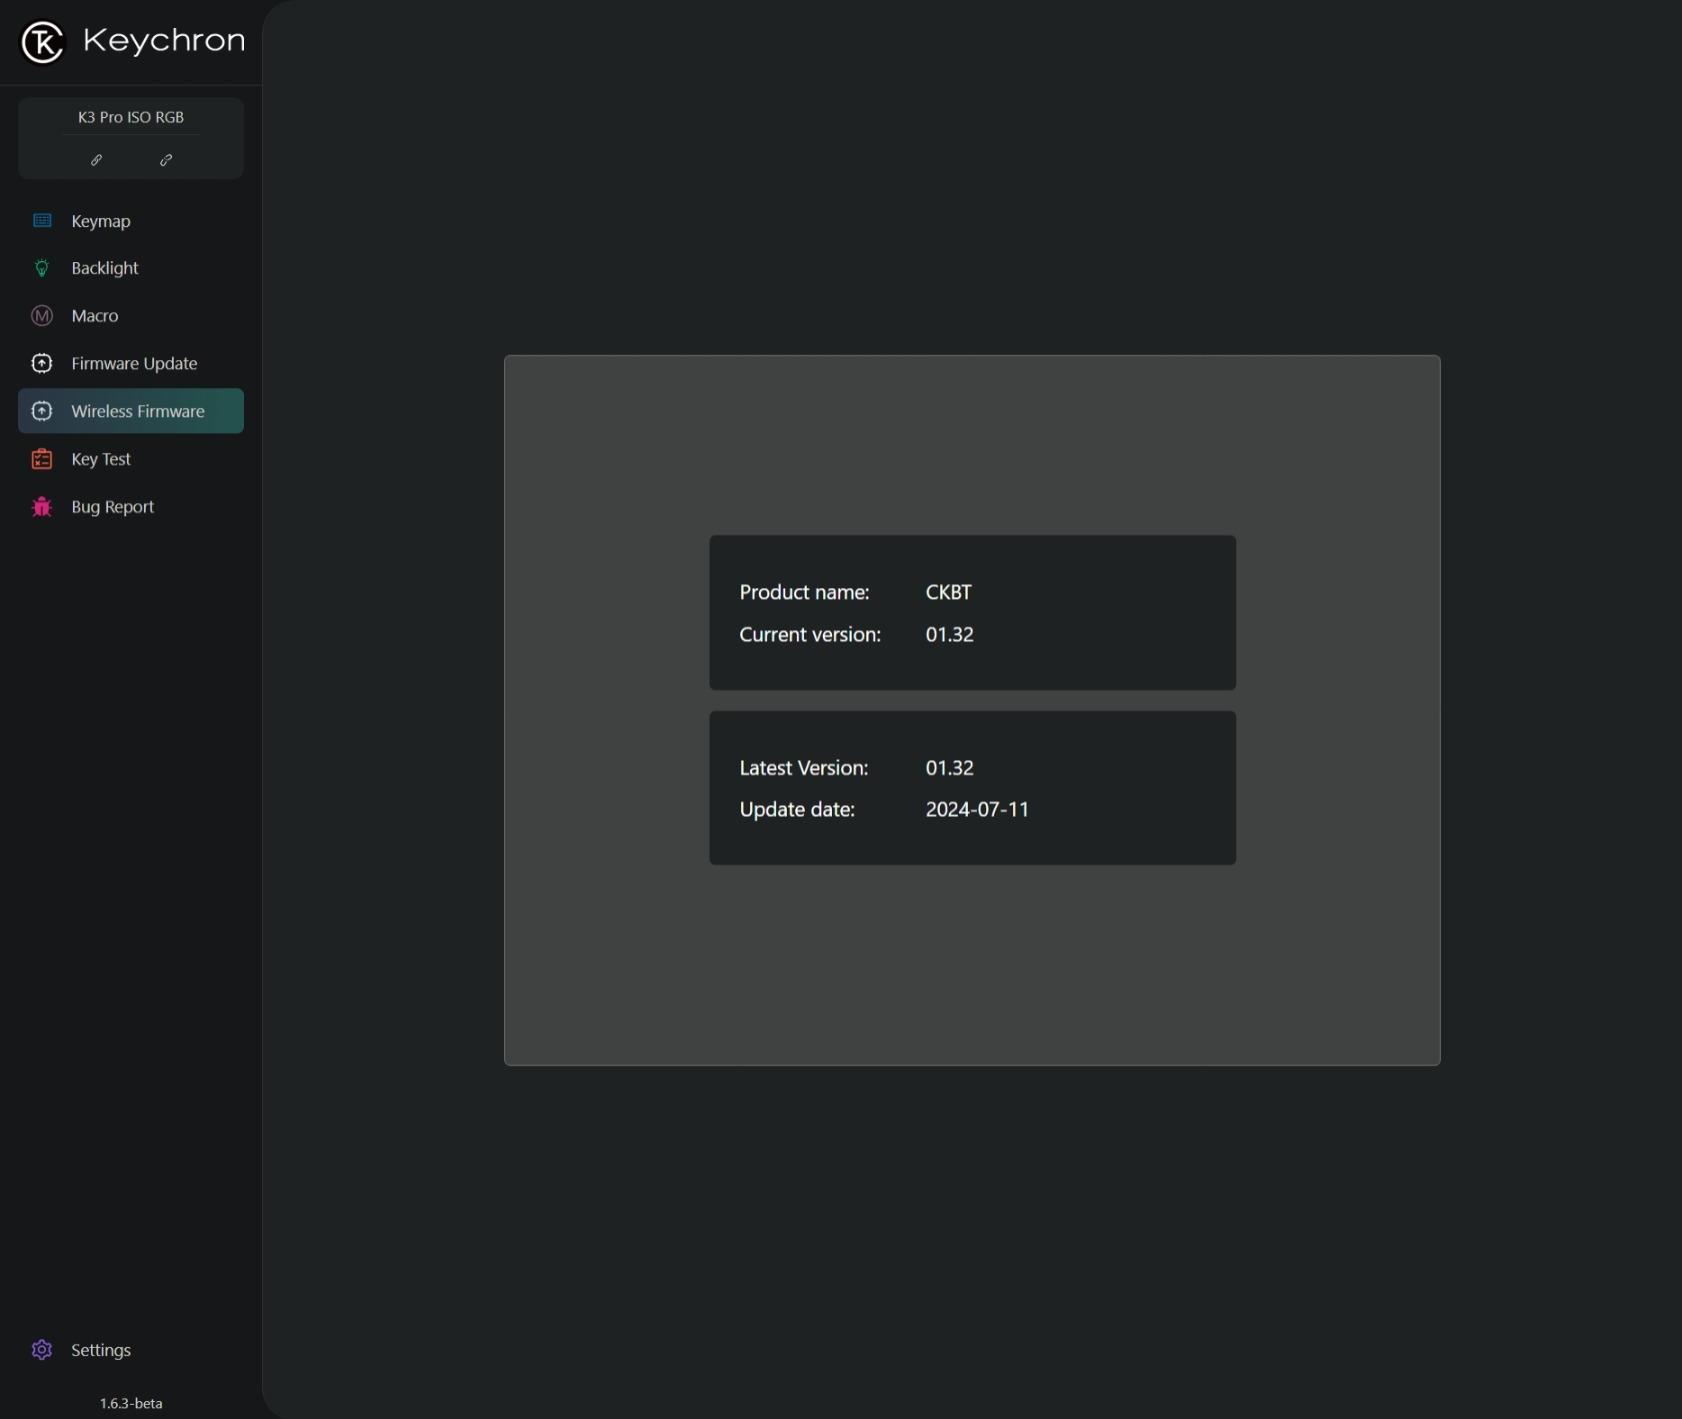
Task: Open Bug Report via the bug icon
Action: point(42,507)
